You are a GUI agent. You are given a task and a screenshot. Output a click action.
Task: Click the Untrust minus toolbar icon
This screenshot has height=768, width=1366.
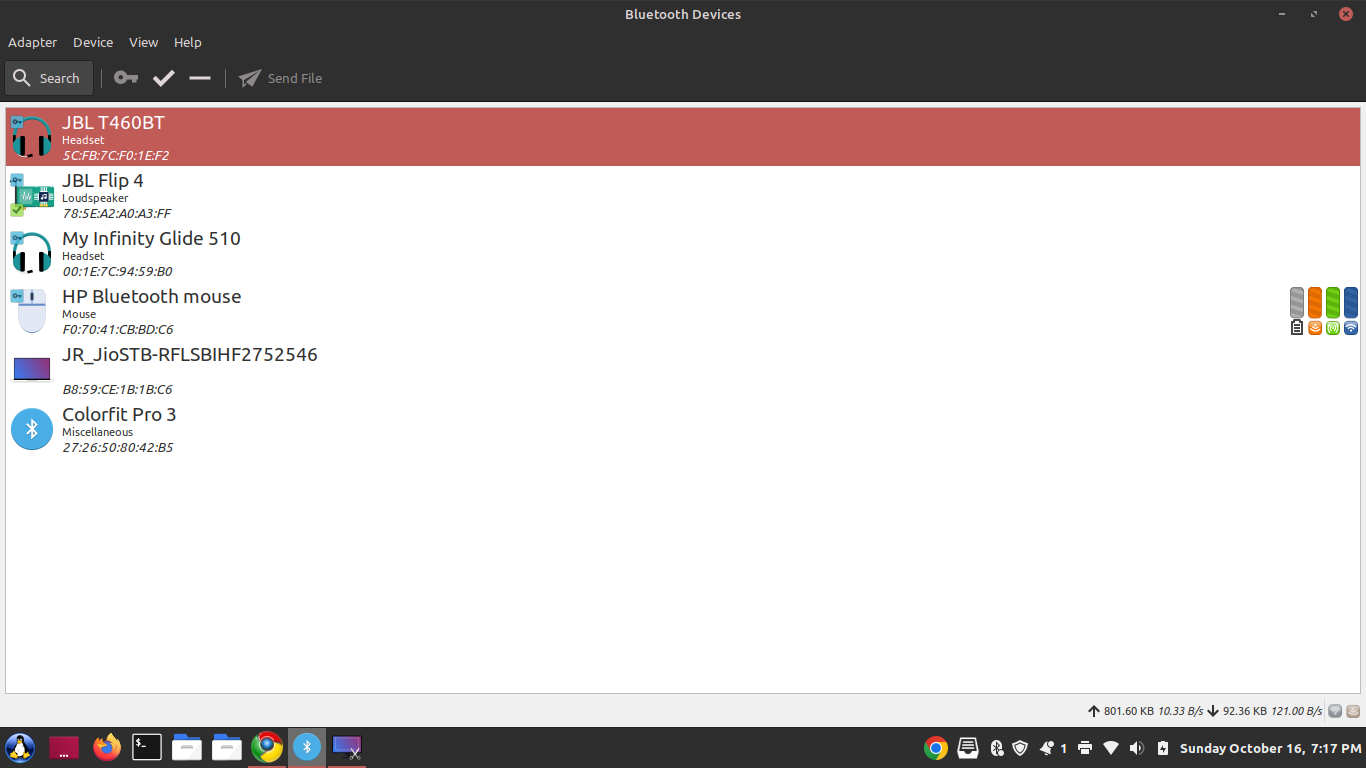click(x=199, y=77)
